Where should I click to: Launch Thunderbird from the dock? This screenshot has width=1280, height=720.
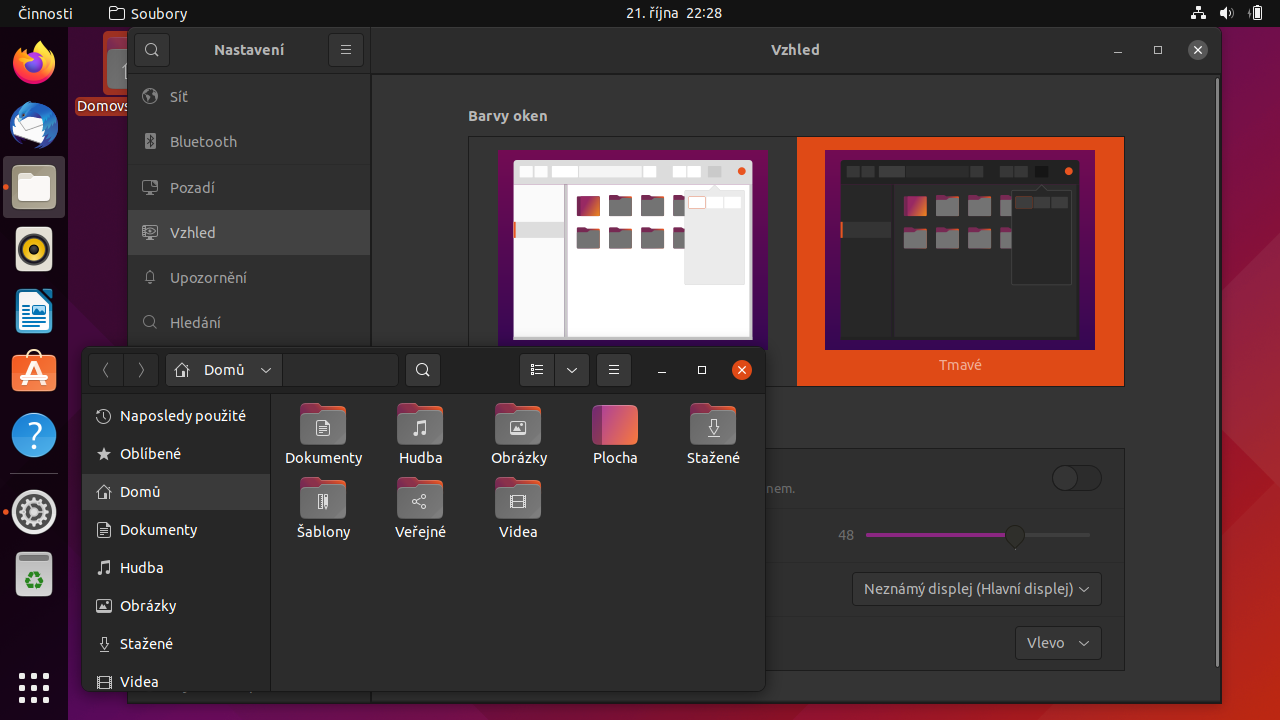pos(33,125)
